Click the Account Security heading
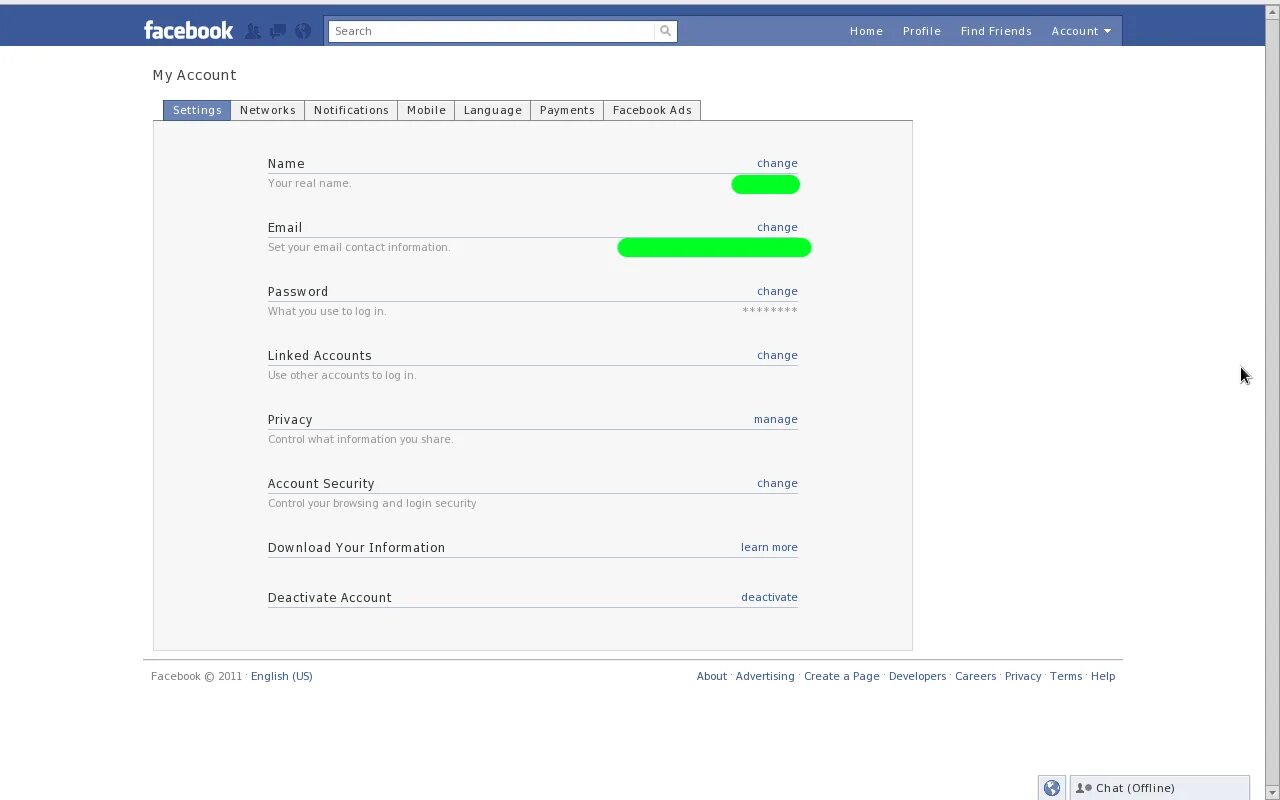The width and height of the screenshot is (1280, 800). tap(321, 483)
